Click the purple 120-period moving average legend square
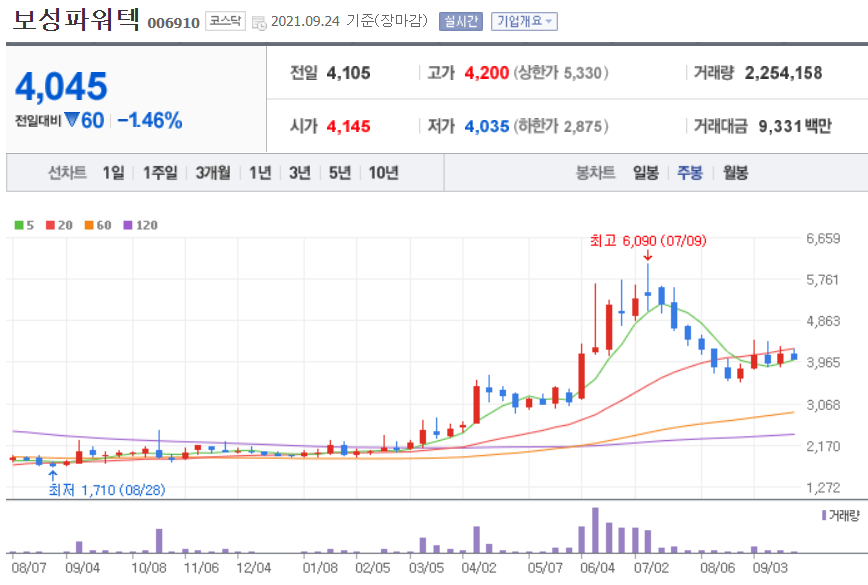Viewport: 868px width, 585px height. [127, 224]
